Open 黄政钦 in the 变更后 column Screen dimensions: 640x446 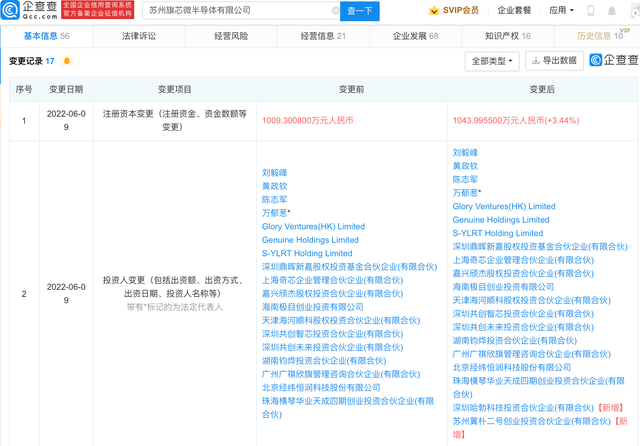[x=465, y=166]
